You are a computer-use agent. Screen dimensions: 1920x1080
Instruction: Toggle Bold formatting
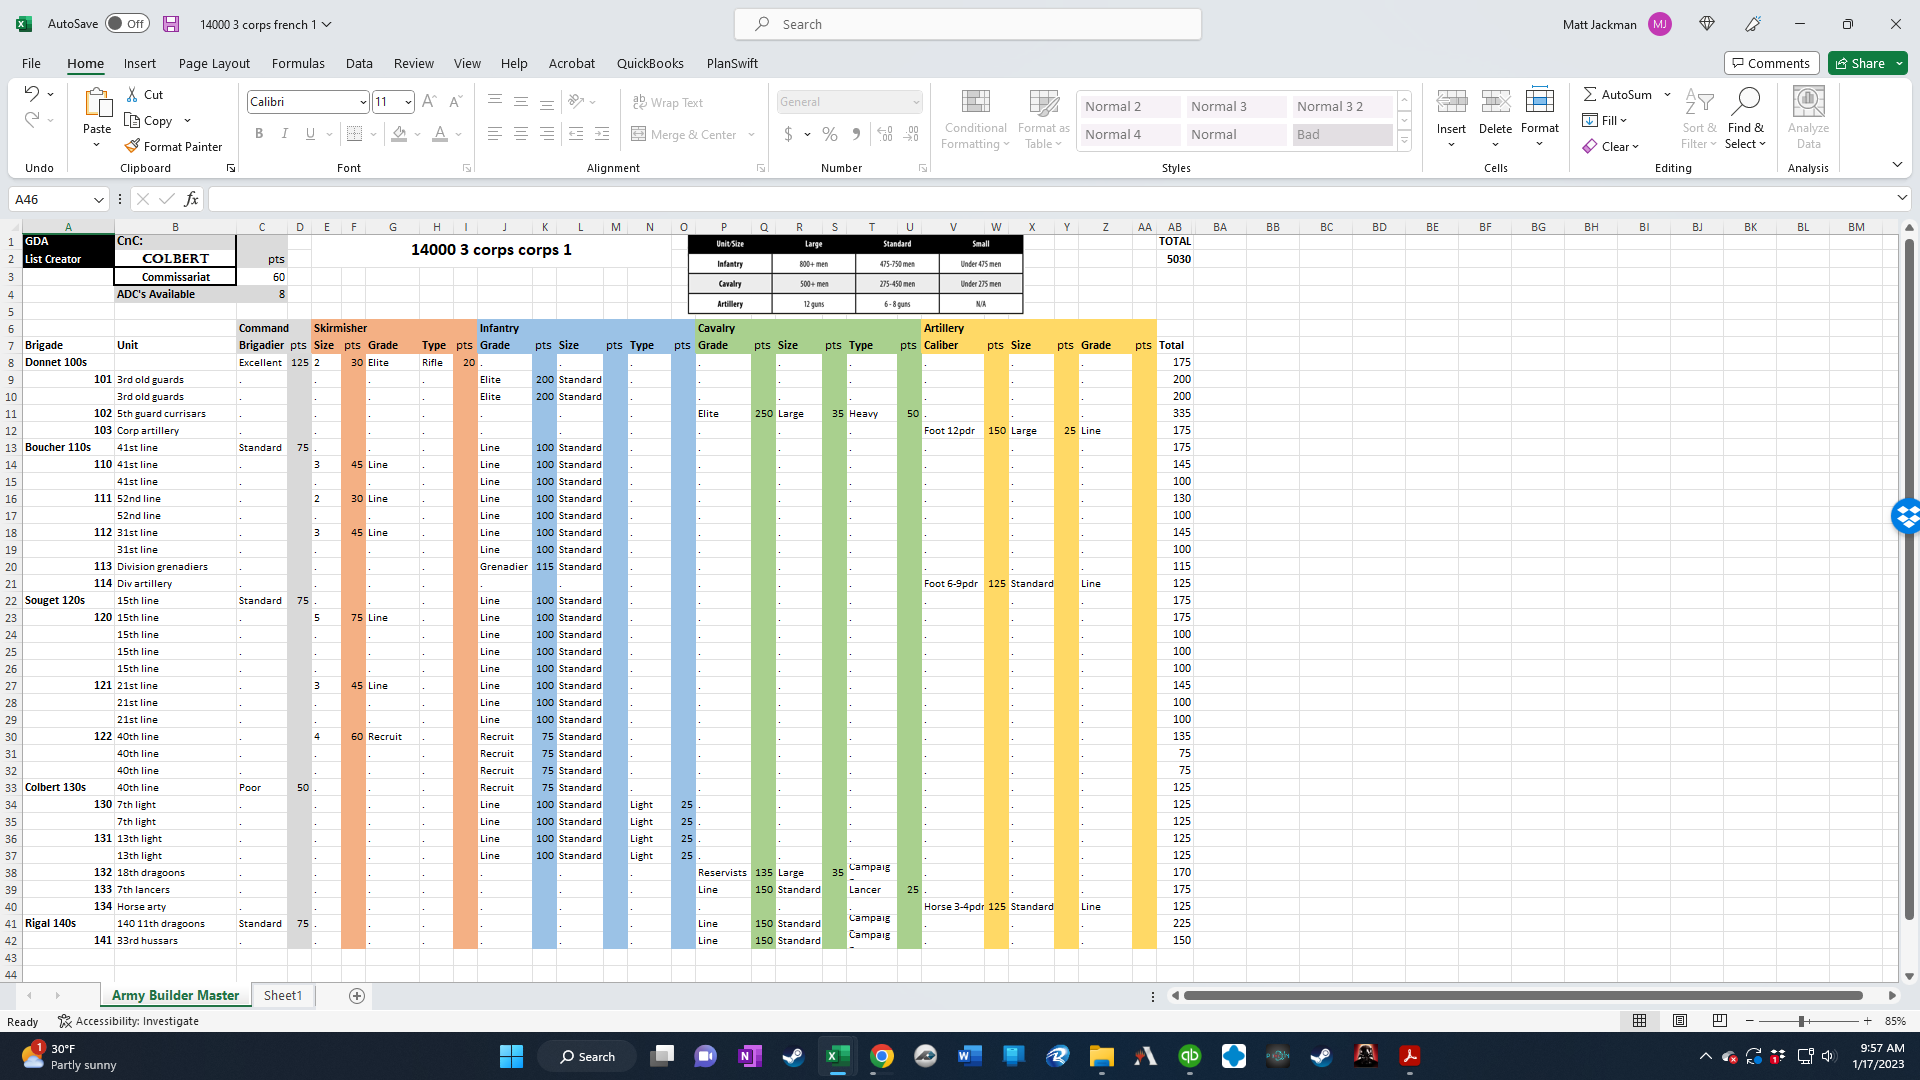pos(259,134)
